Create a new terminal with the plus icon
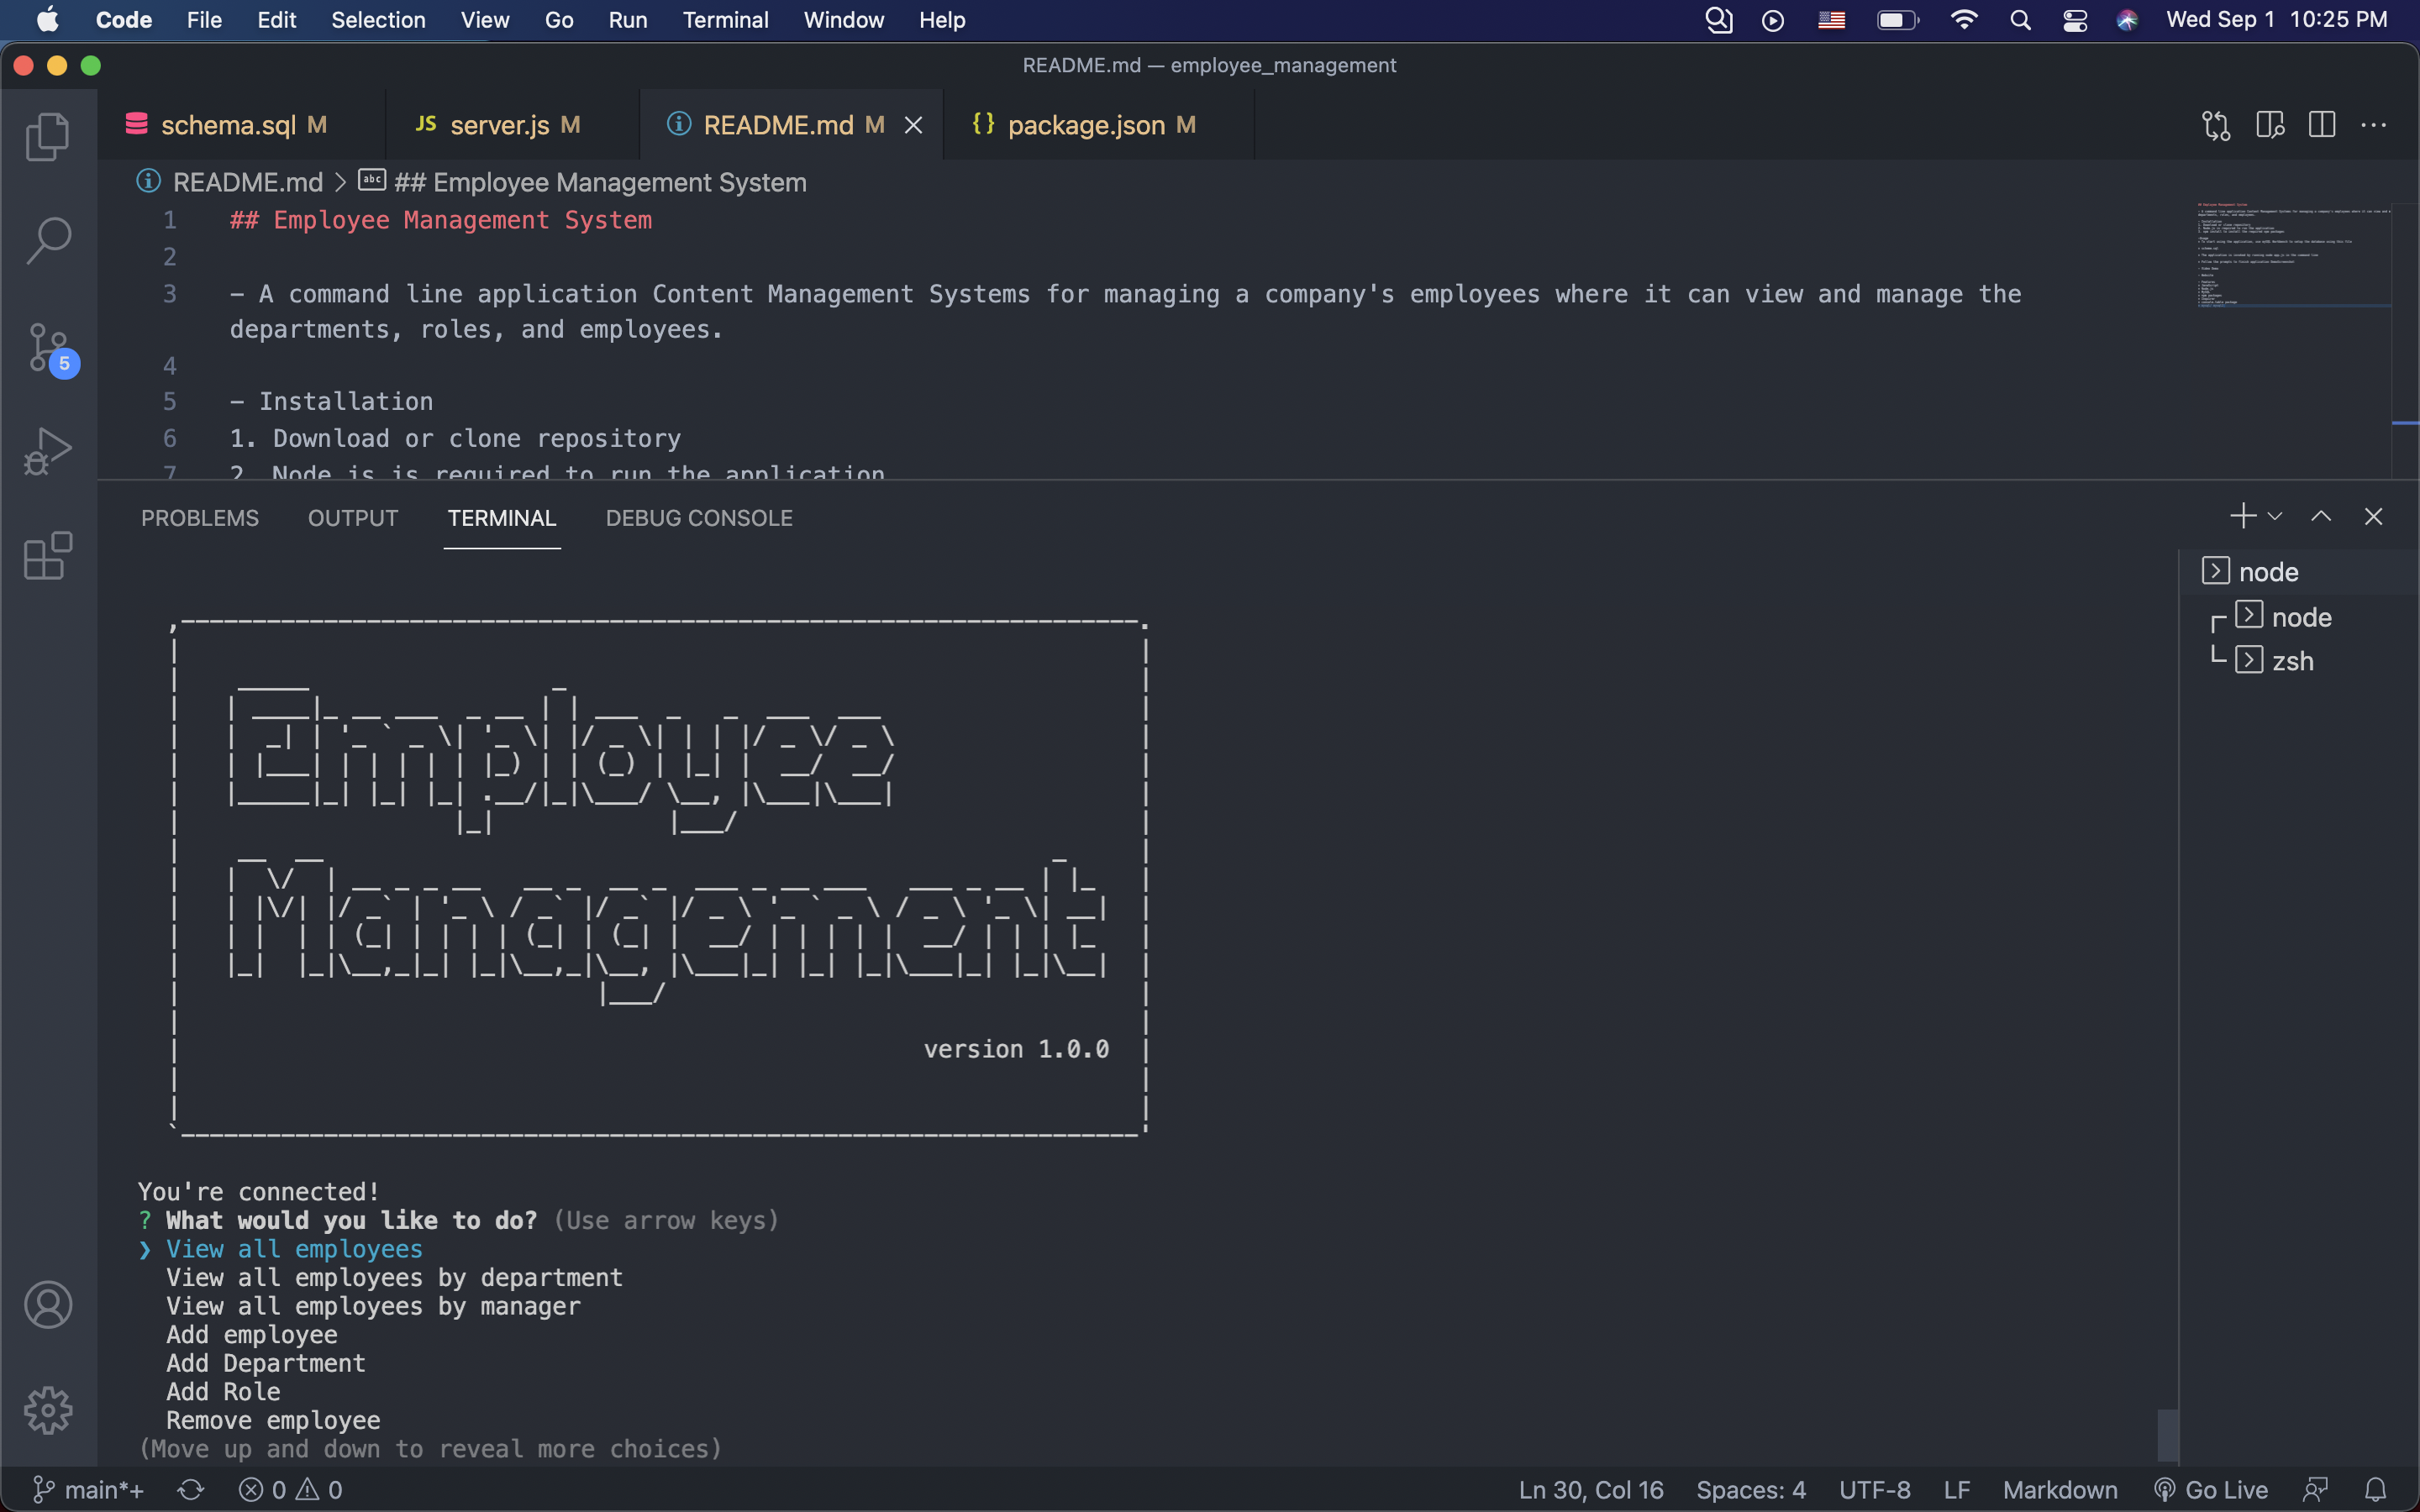The image size is (2420, 1512). tap(2242, 516)
